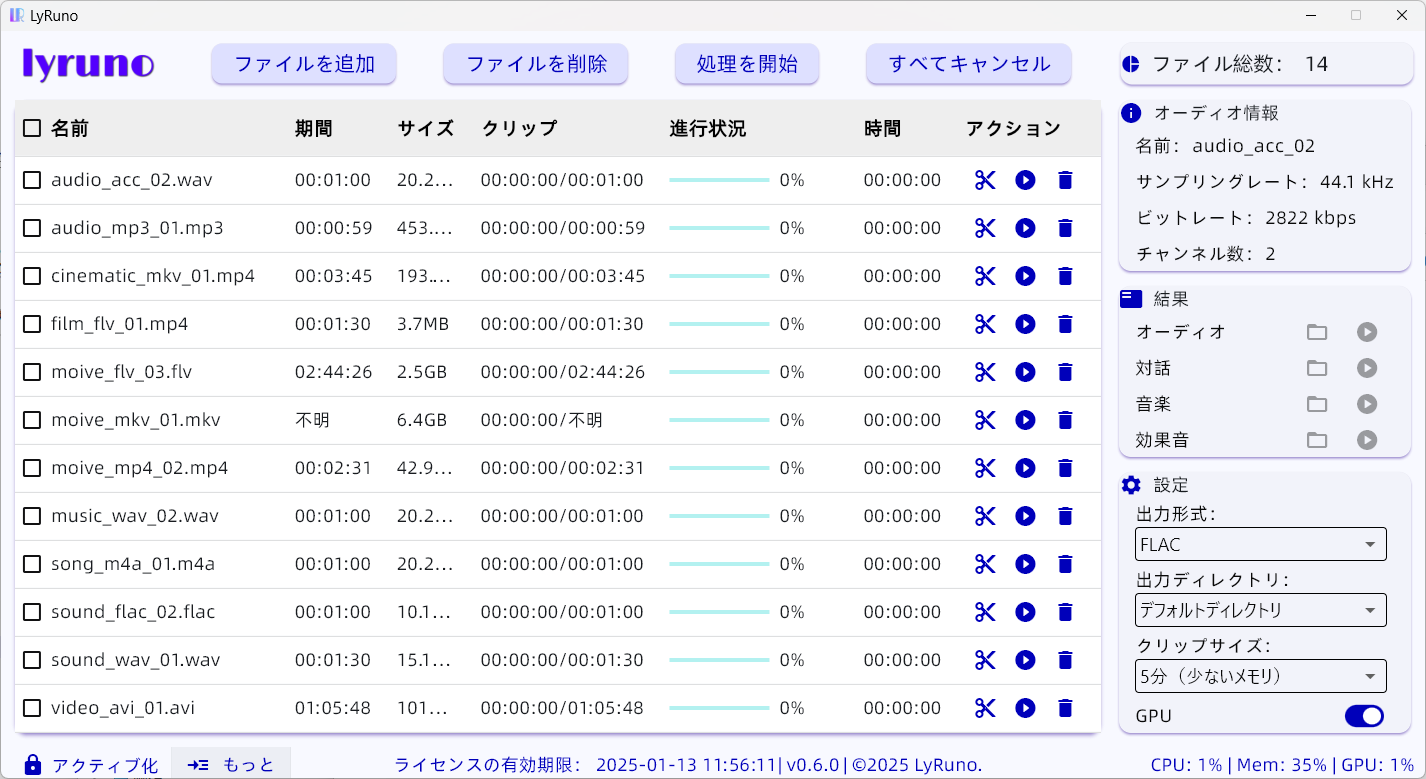Viewport: 1426px width, 779px height.
Task: Click the scissors icon for cinematic_mkv_01.mp4
Action: point(984,276)
